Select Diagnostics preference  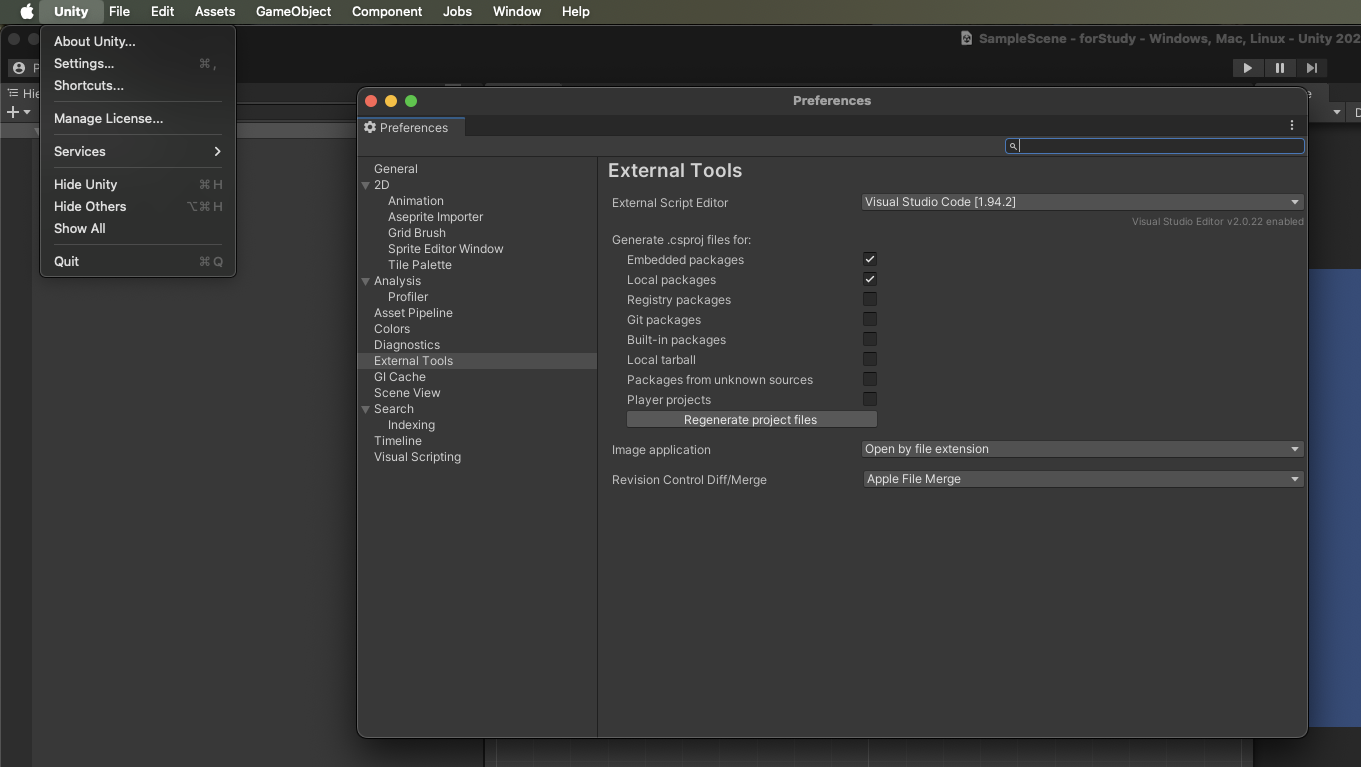407,345
